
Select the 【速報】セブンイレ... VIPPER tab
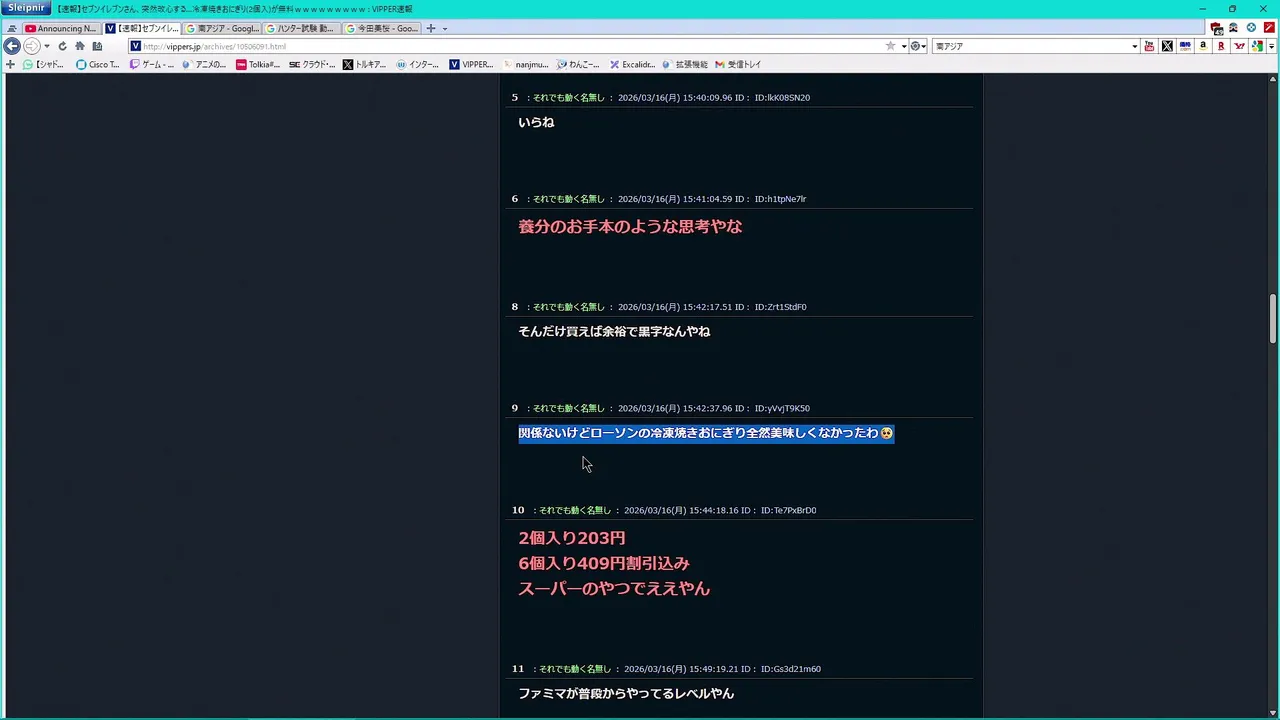[142, 28]
